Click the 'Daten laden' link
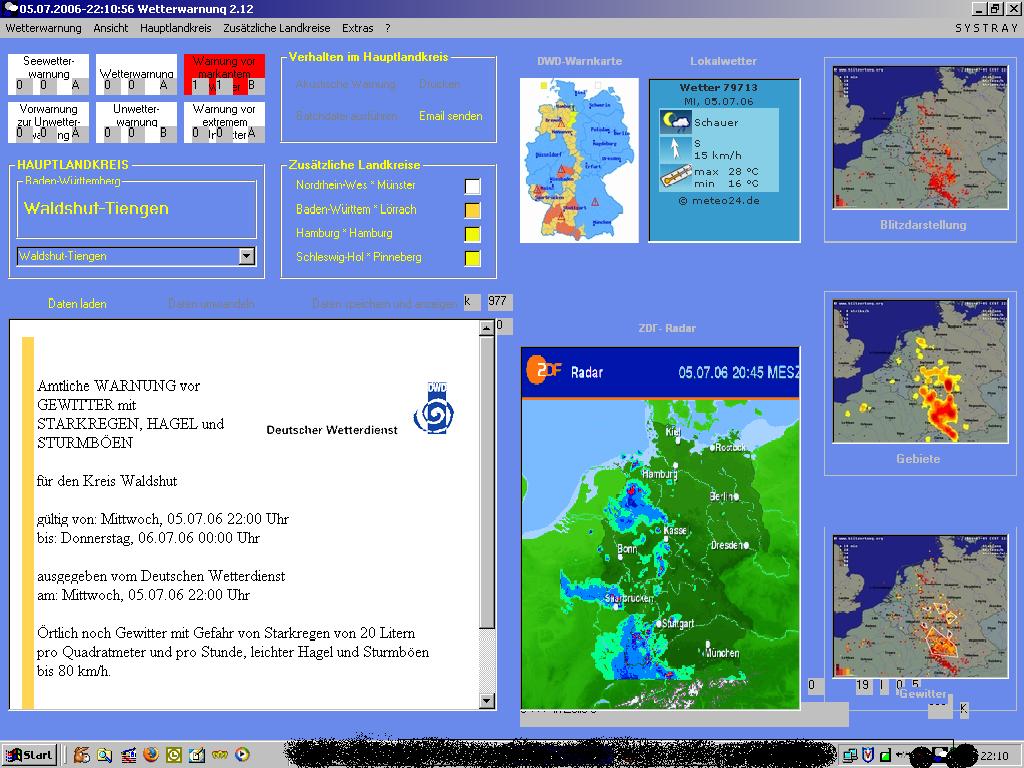Image resolution: width=1024 pixels, height=768 pixels. [x=77, y=304]
